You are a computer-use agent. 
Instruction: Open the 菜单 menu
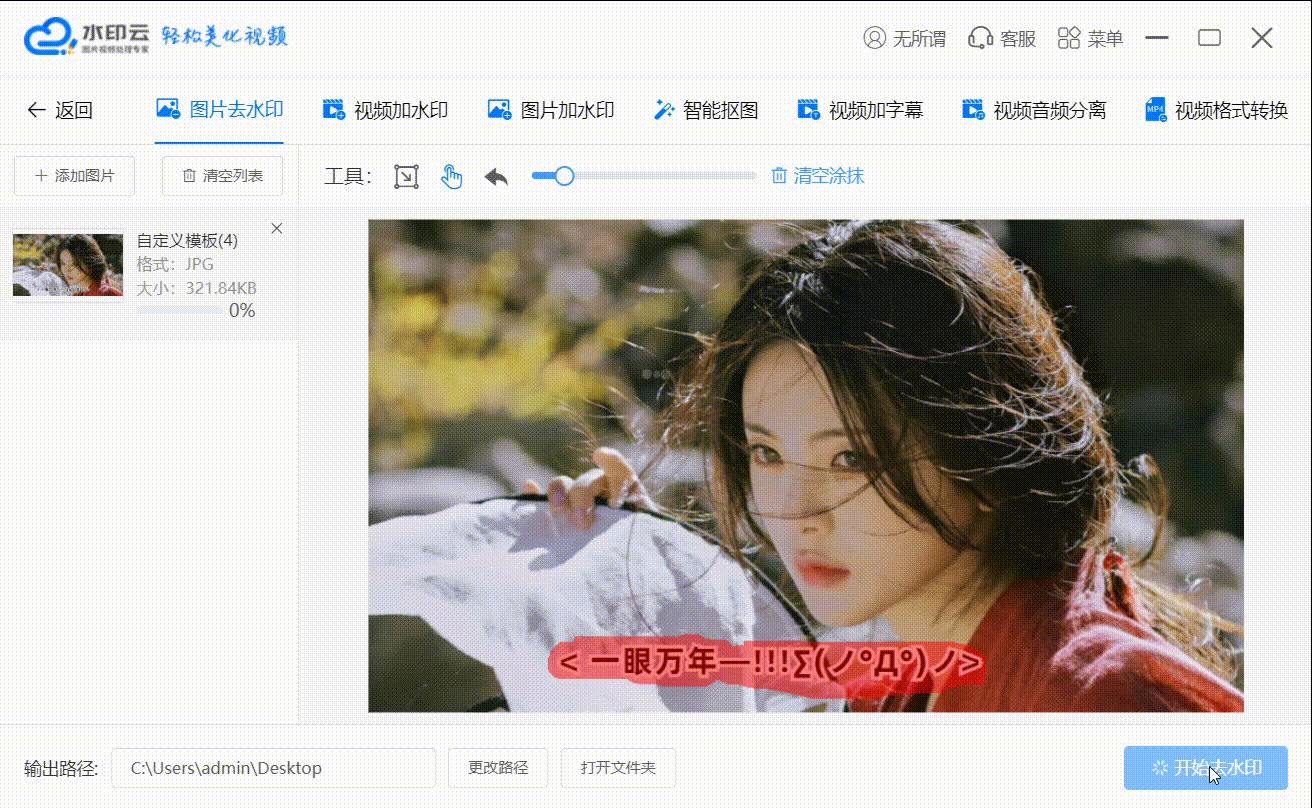pos(1090,38)
